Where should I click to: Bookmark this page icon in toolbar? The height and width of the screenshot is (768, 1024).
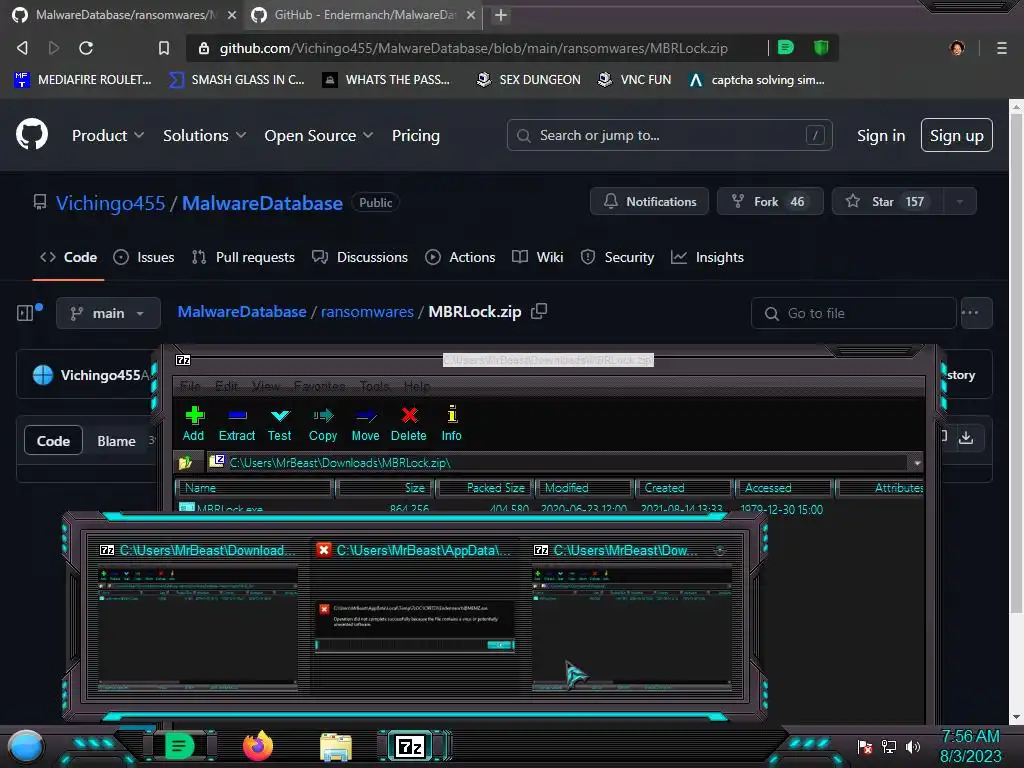tap(164, 48)
